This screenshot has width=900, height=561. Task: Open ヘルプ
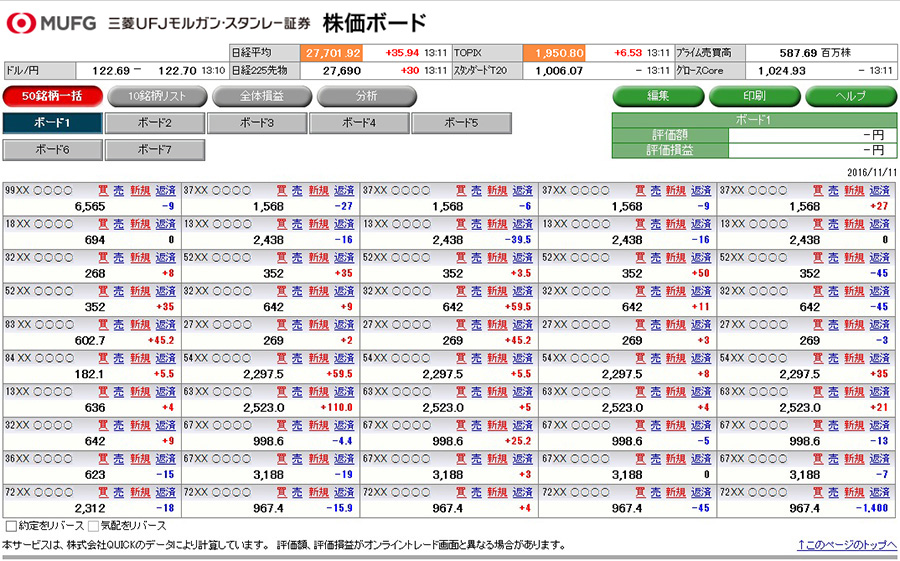[x=851, y=96]
